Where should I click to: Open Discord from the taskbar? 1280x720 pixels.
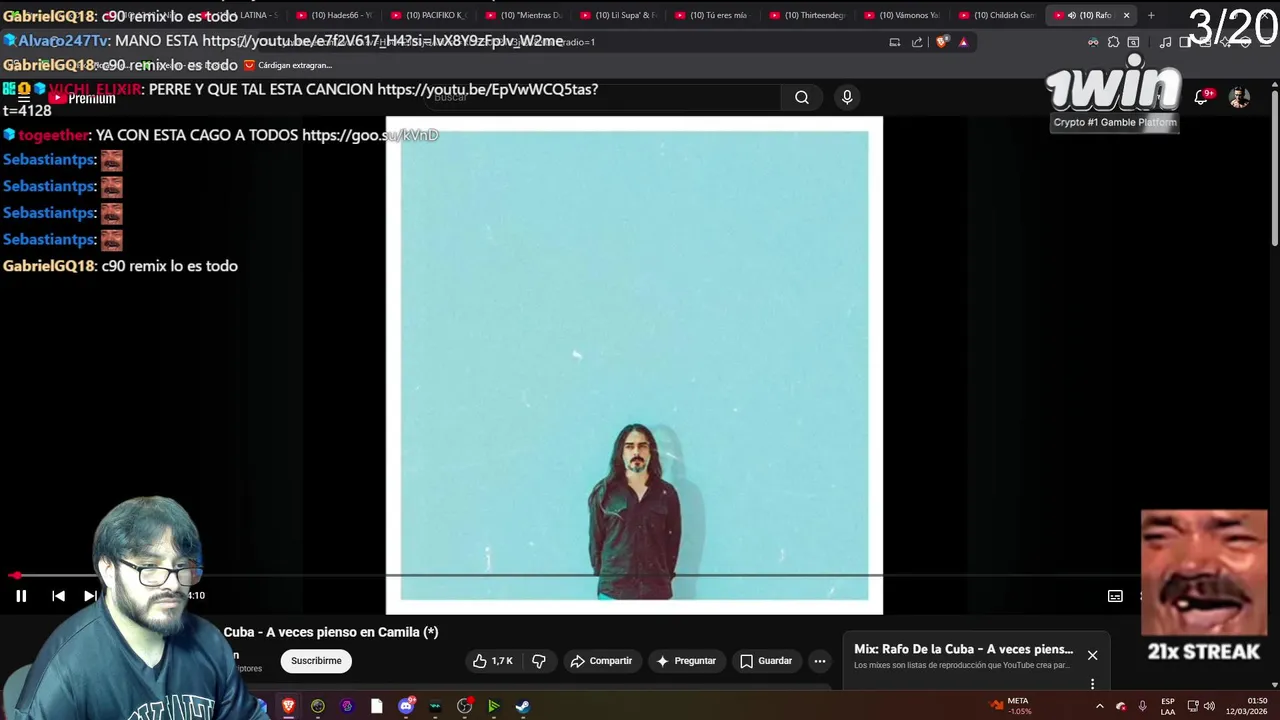(406, 706)
